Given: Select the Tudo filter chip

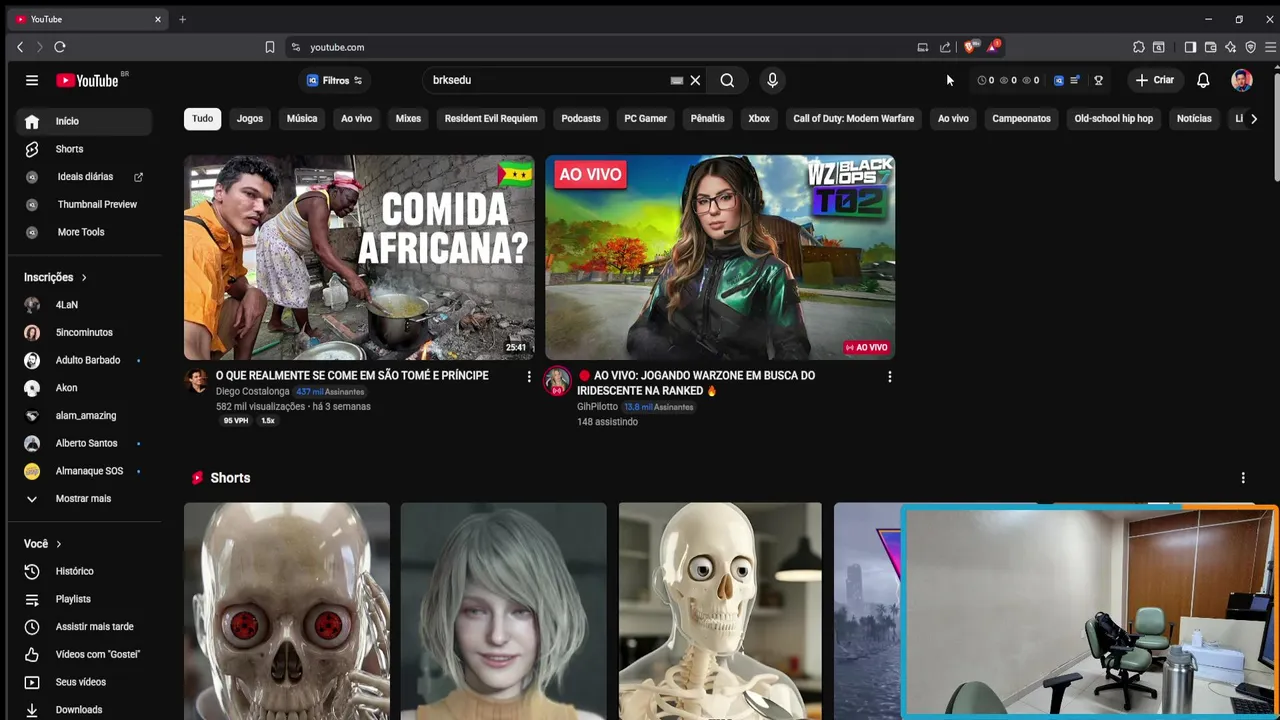Looking at the screenshot, I should [x=202, y=118].
